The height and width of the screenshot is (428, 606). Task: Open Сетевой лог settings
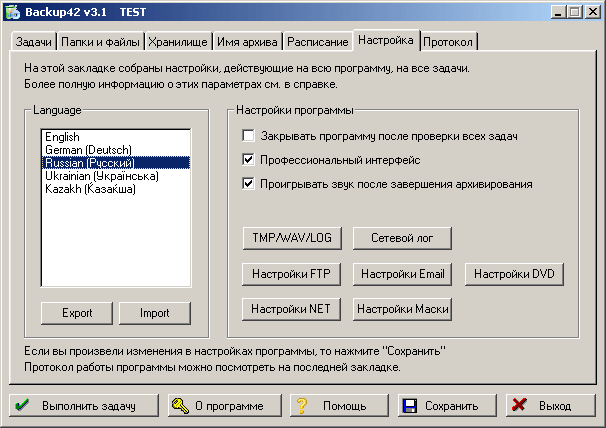click(x=402, y=238)
